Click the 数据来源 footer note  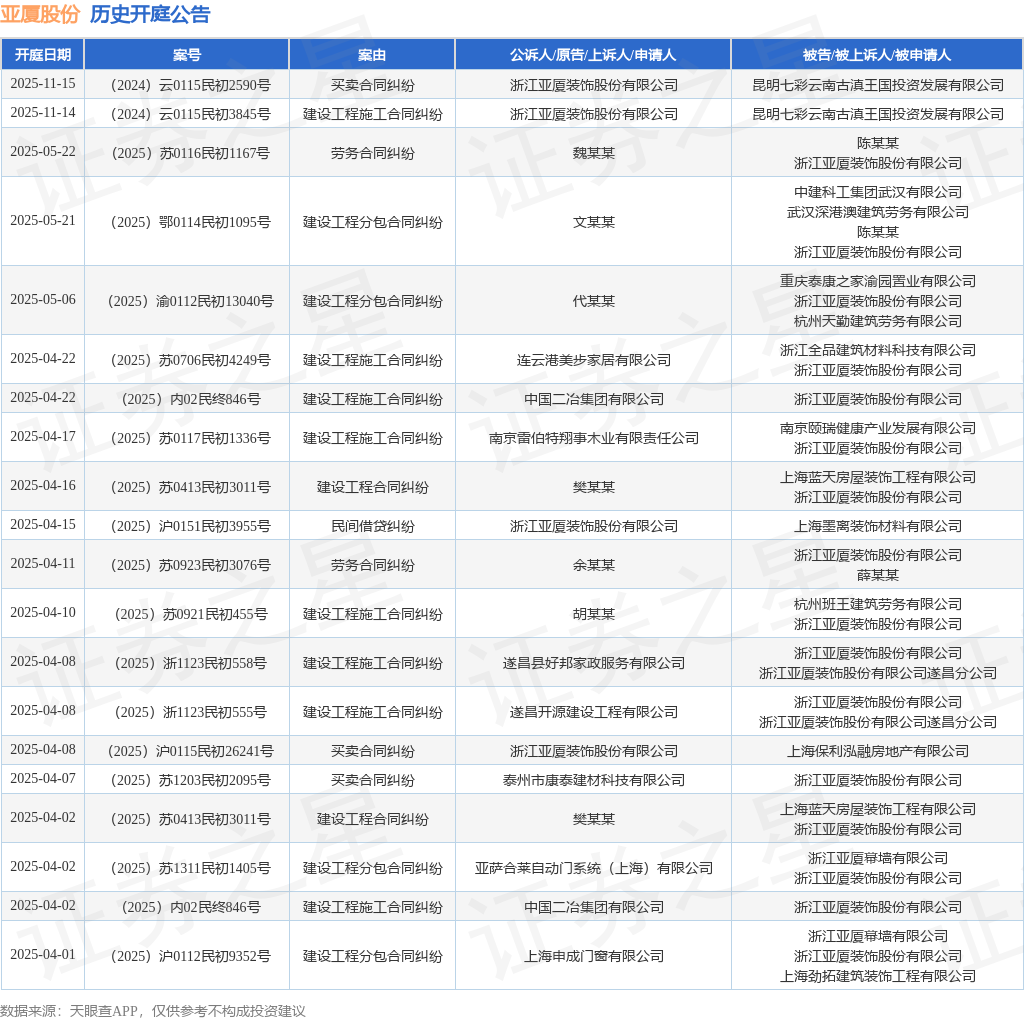[x=153, y=1011]
